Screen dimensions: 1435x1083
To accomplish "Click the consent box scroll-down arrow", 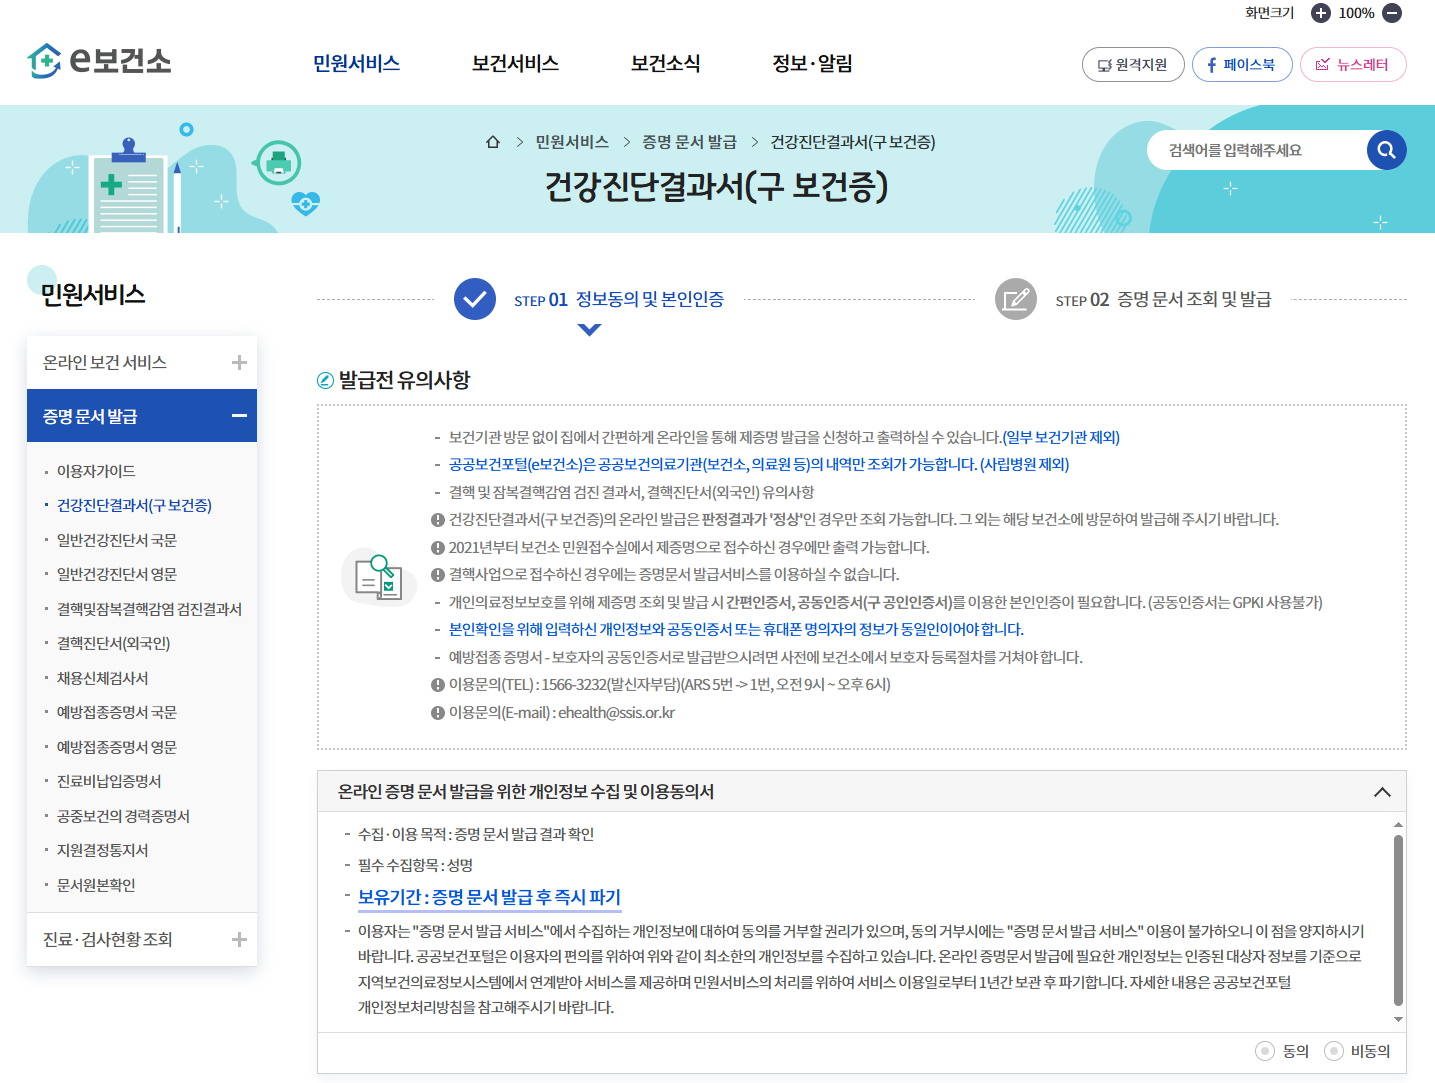I will tap(1398, 1019).
